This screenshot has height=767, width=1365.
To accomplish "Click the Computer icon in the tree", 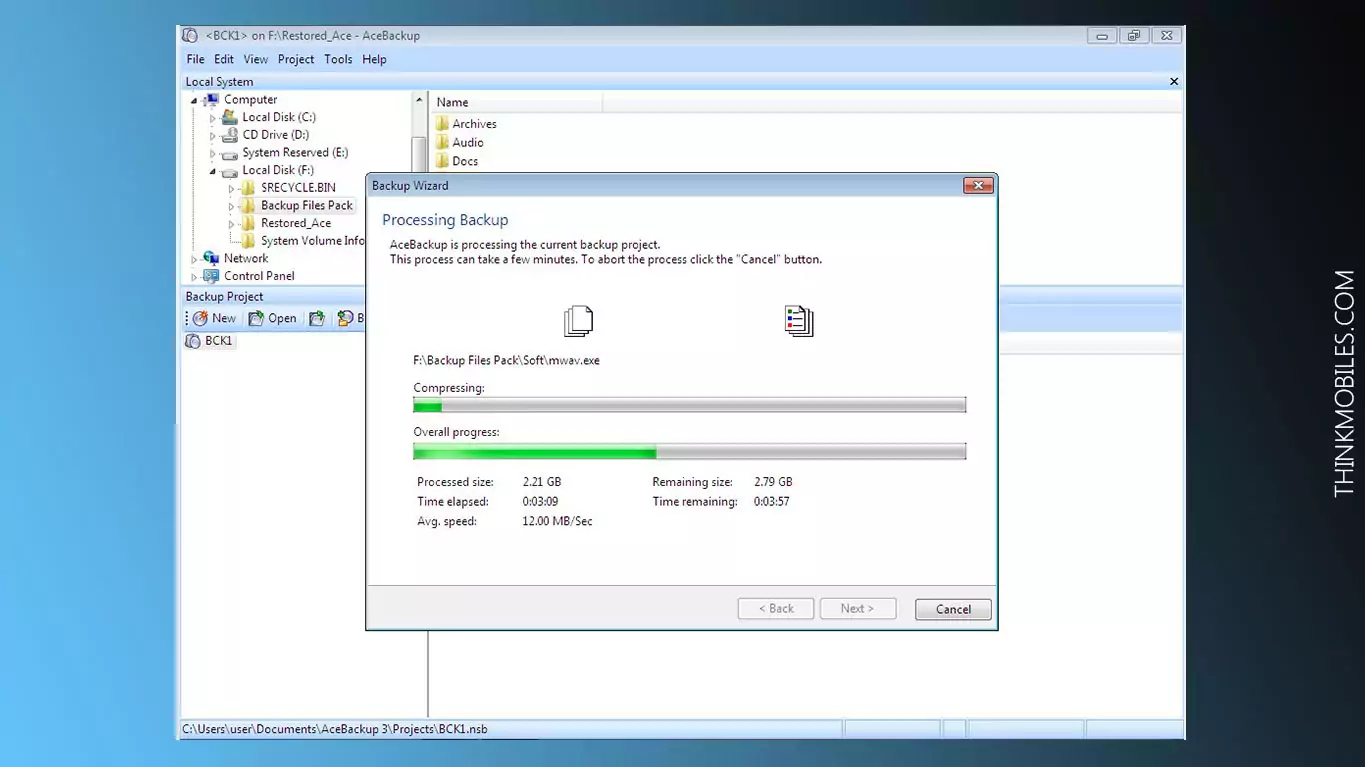I will coord(211,99).
